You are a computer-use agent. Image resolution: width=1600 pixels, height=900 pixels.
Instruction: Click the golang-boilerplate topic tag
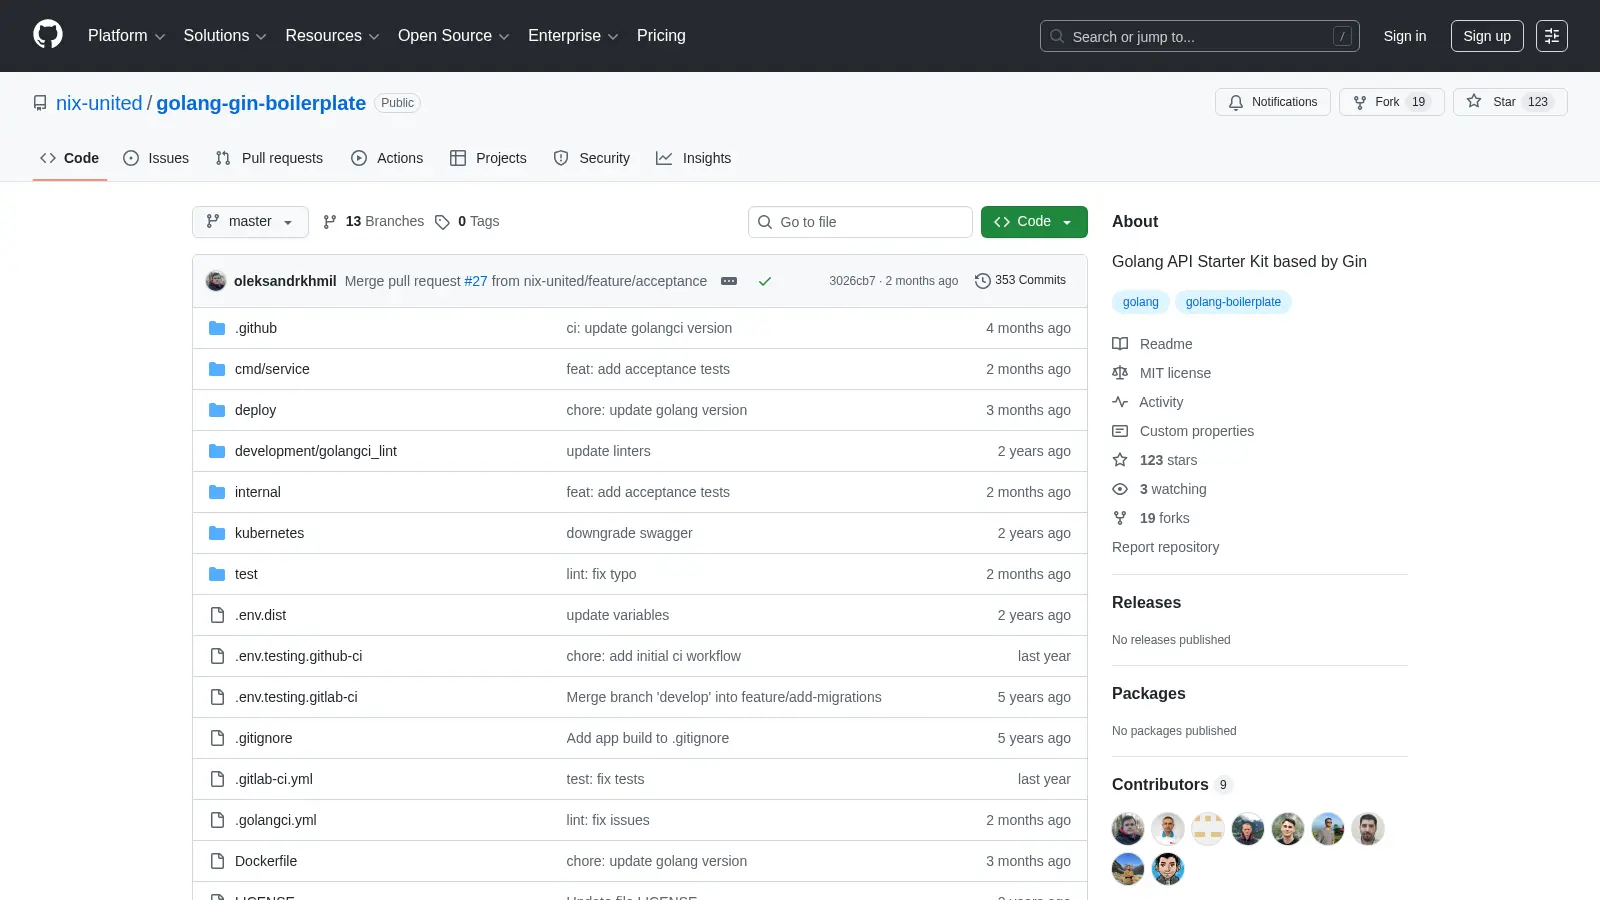(1233, 302)
